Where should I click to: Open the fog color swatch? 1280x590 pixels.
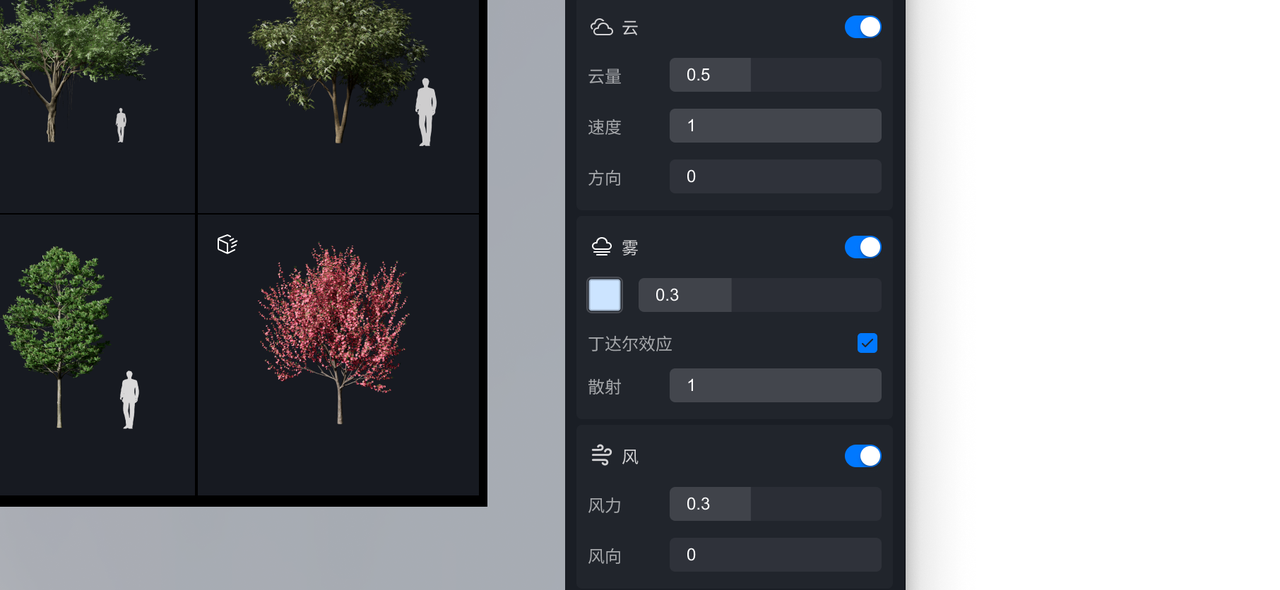coord(605,295)
